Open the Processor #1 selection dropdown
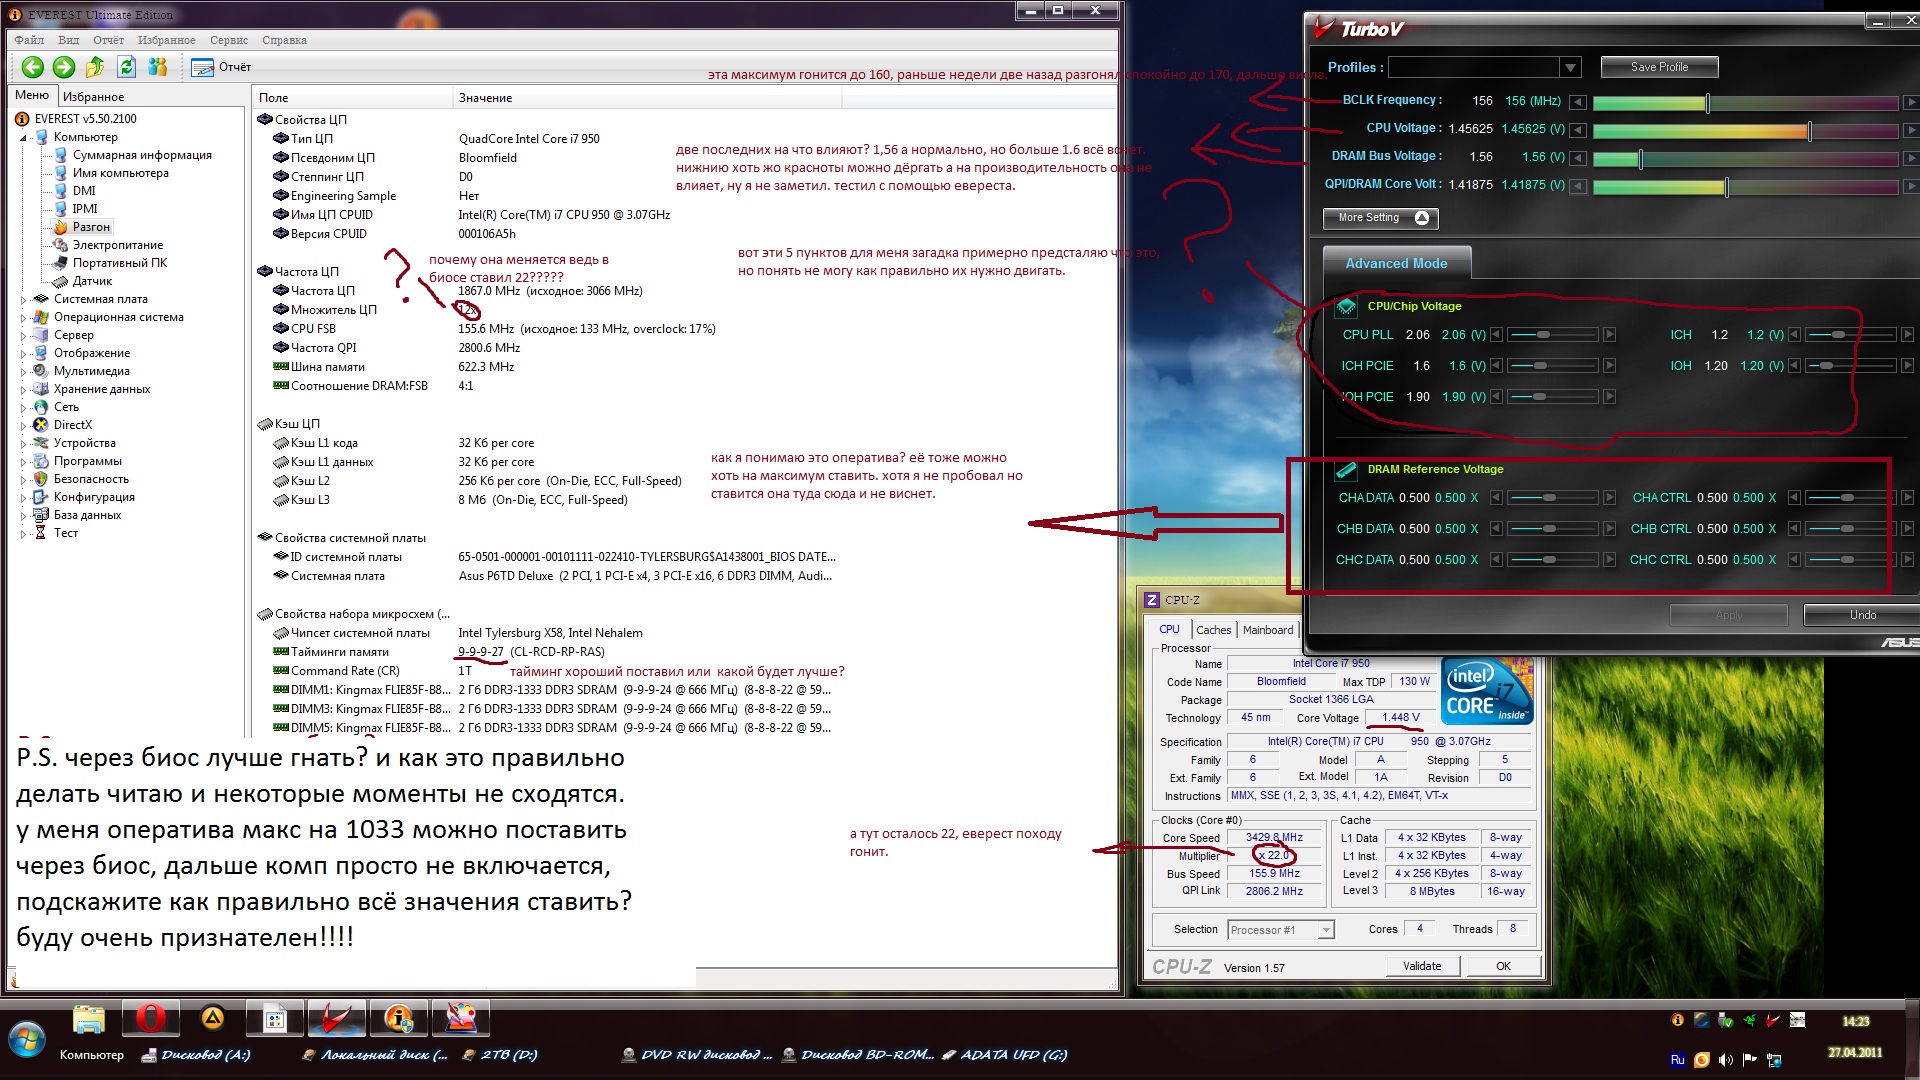The image size is (1920, 1080). 1326,930
